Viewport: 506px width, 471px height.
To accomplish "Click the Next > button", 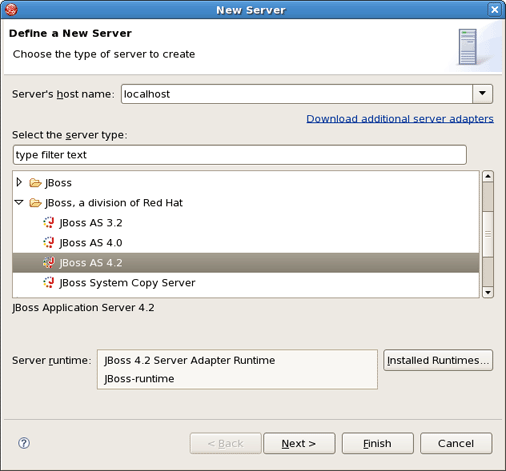I will coord(299,443).
